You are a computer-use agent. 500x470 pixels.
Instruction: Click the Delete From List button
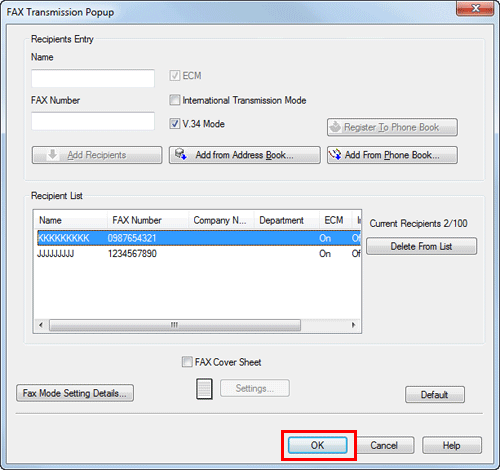422,246
